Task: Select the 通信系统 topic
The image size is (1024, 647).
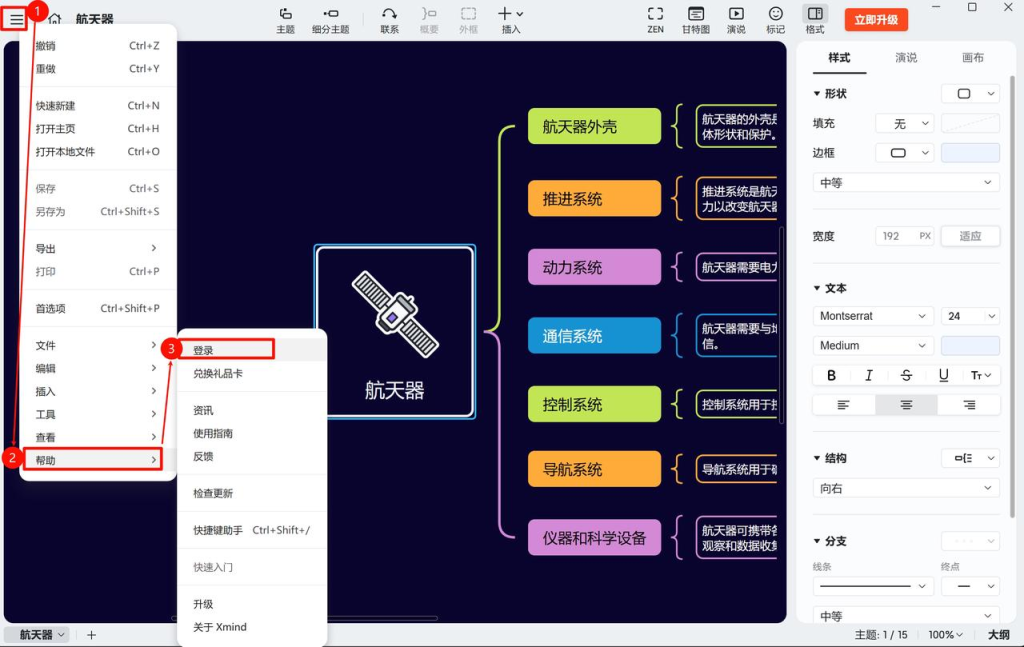Action: pos(594,336)
